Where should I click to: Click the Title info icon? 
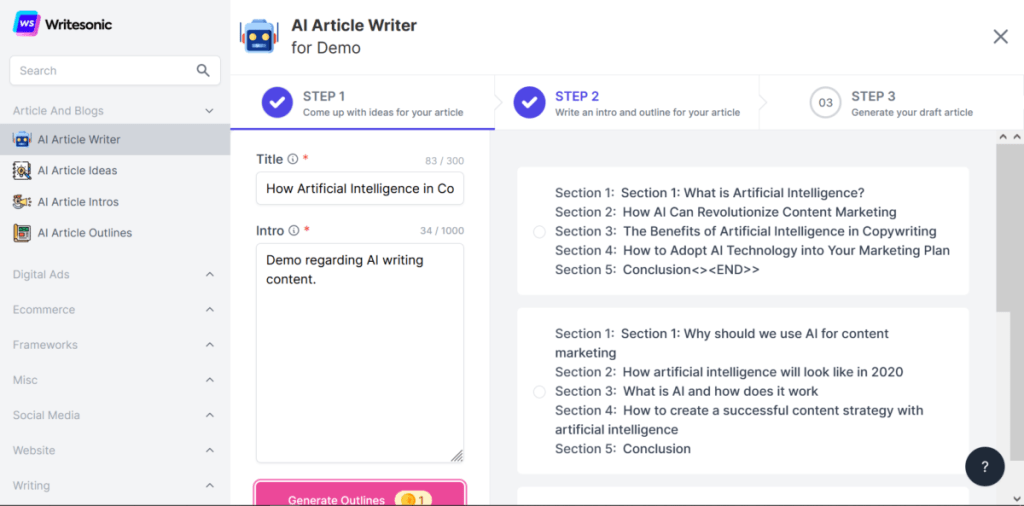coord(293,159)
